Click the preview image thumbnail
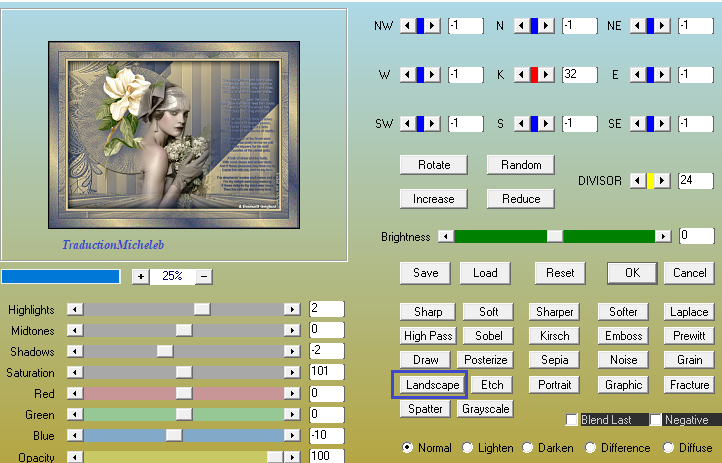This screenshot has width=722, height=463. pos(174,135)
